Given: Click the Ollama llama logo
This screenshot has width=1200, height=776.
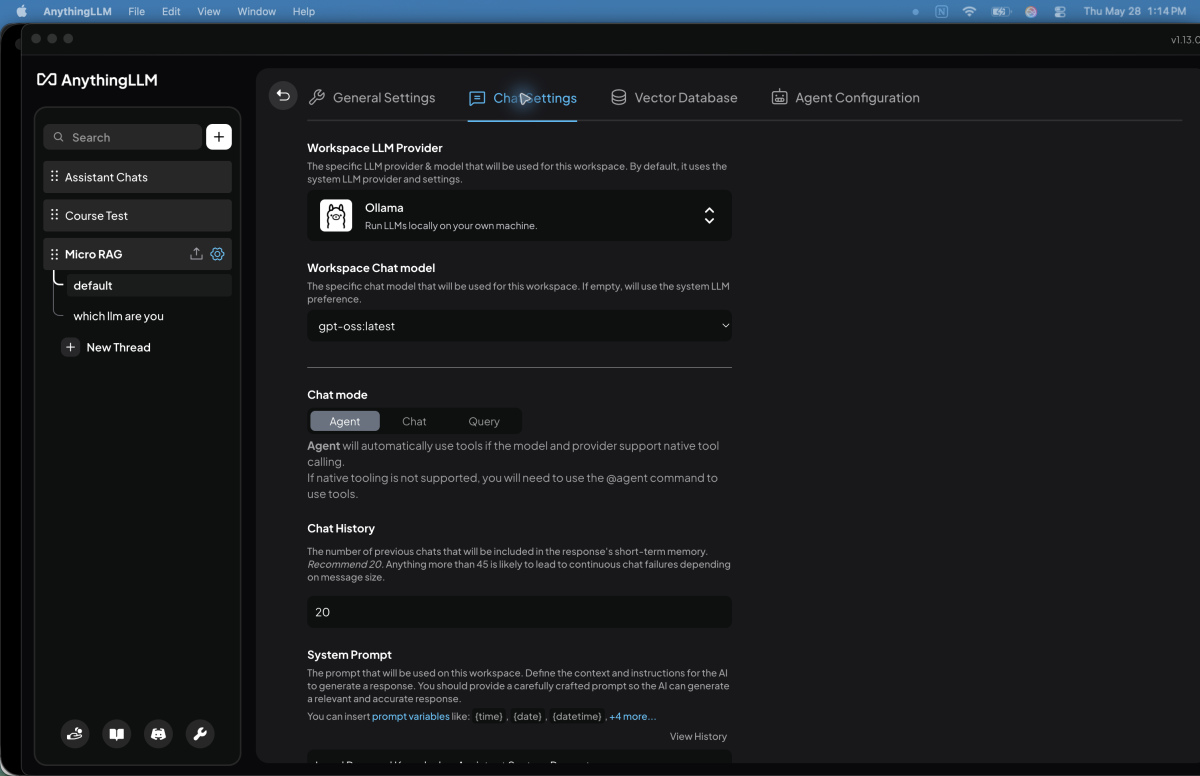Looking at the screenshot, I should point(336,215).
